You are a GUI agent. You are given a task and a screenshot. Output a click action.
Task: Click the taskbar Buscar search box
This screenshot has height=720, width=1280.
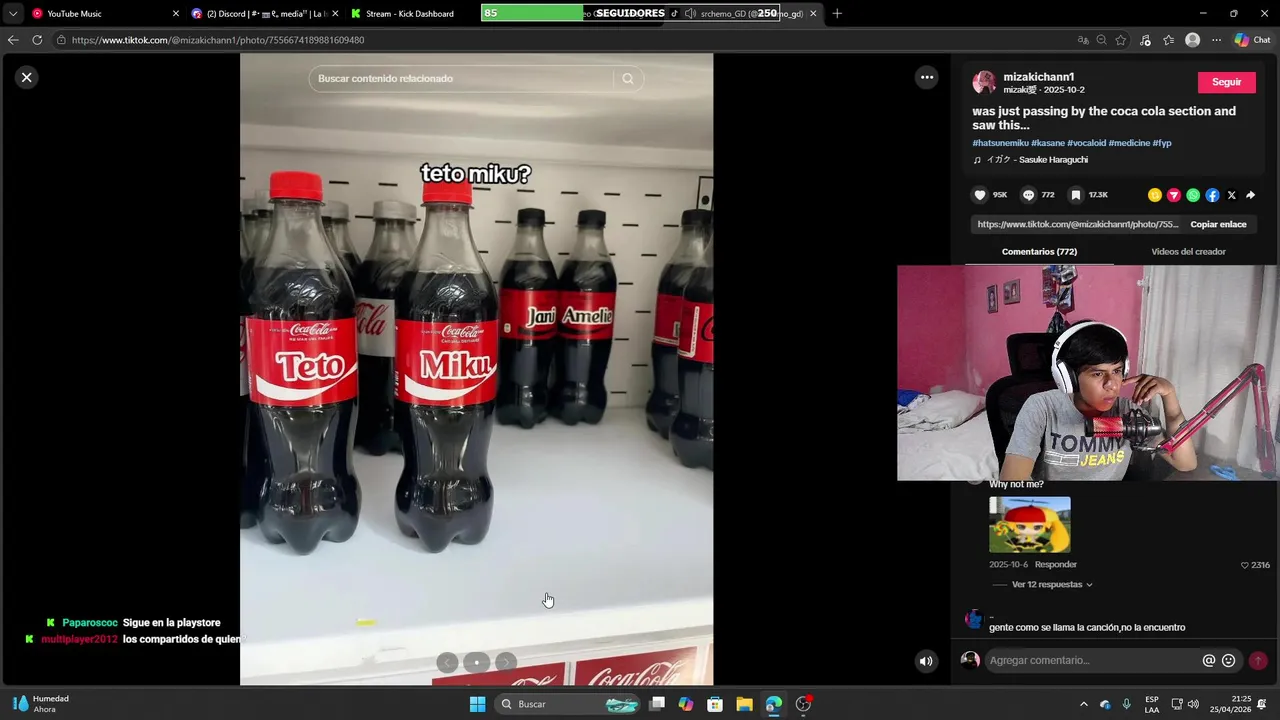point(568,704)
